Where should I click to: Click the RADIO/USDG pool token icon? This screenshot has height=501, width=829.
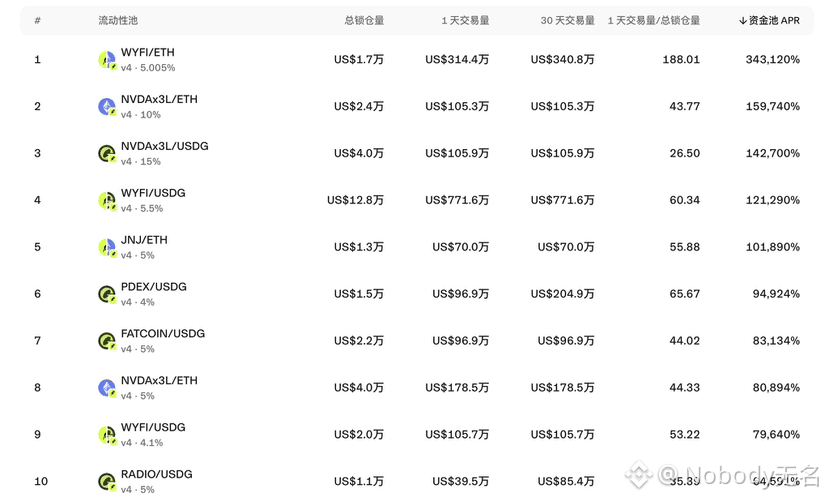(107, 481)
